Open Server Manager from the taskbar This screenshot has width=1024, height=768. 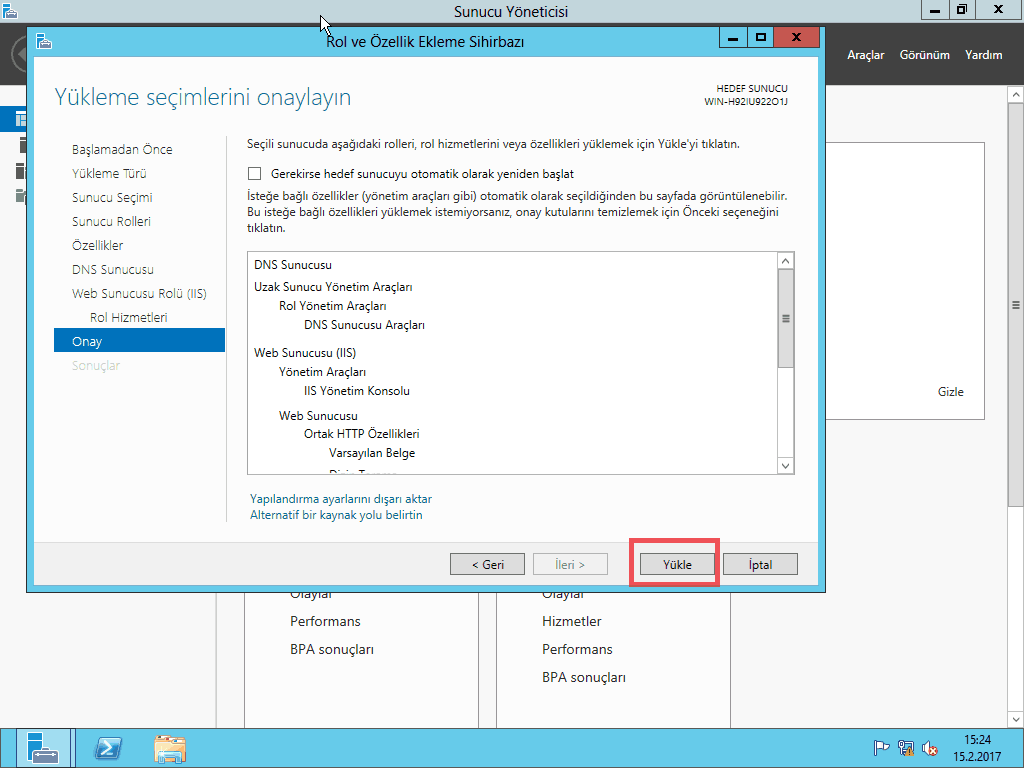(43, 748)
